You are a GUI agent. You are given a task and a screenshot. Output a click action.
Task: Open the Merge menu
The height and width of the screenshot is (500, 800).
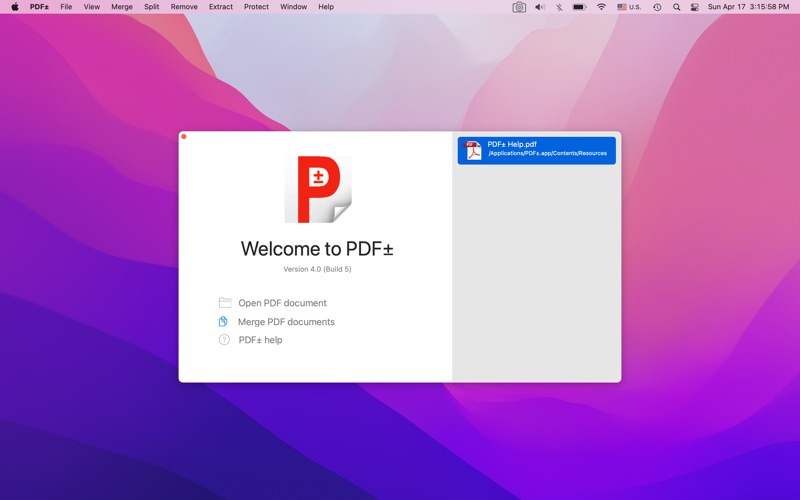click(122, 7)
